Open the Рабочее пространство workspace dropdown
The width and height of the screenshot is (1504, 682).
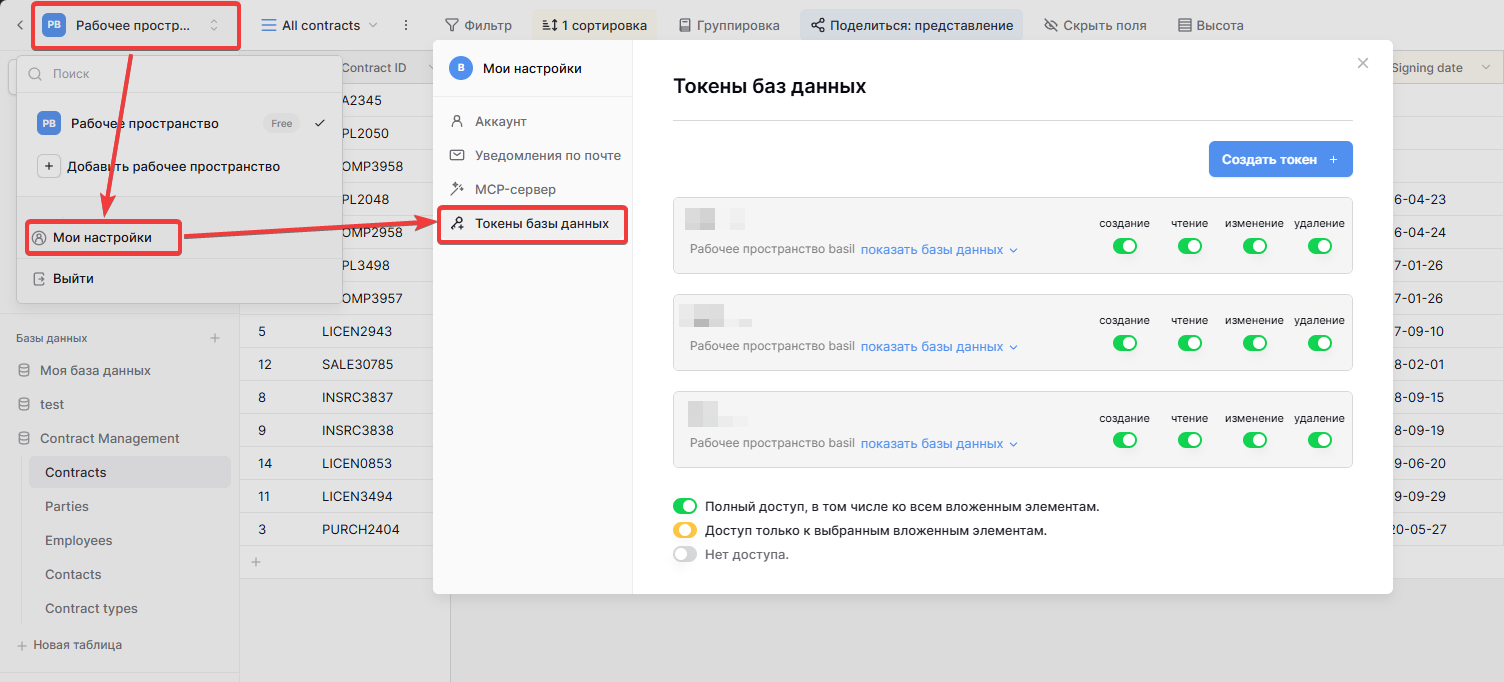click(136, 25)
